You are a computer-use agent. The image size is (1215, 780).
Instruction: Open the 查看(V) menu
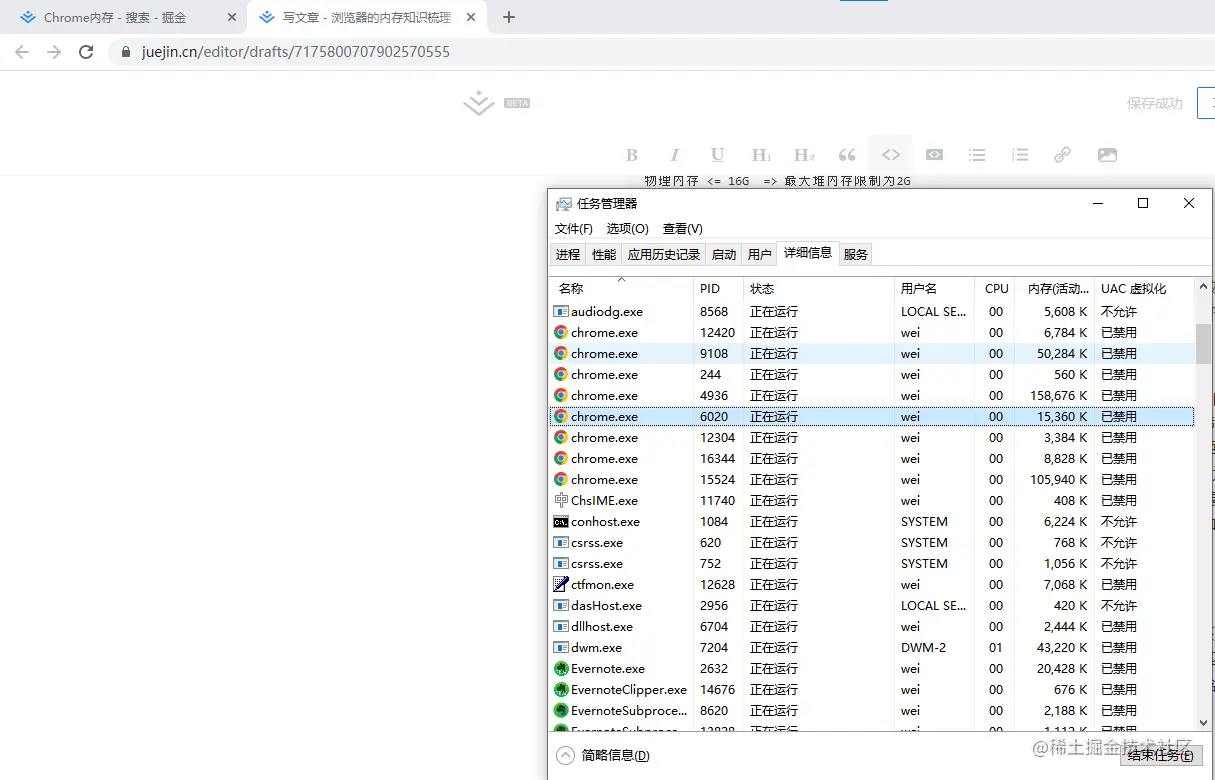(x=683, y=228)
